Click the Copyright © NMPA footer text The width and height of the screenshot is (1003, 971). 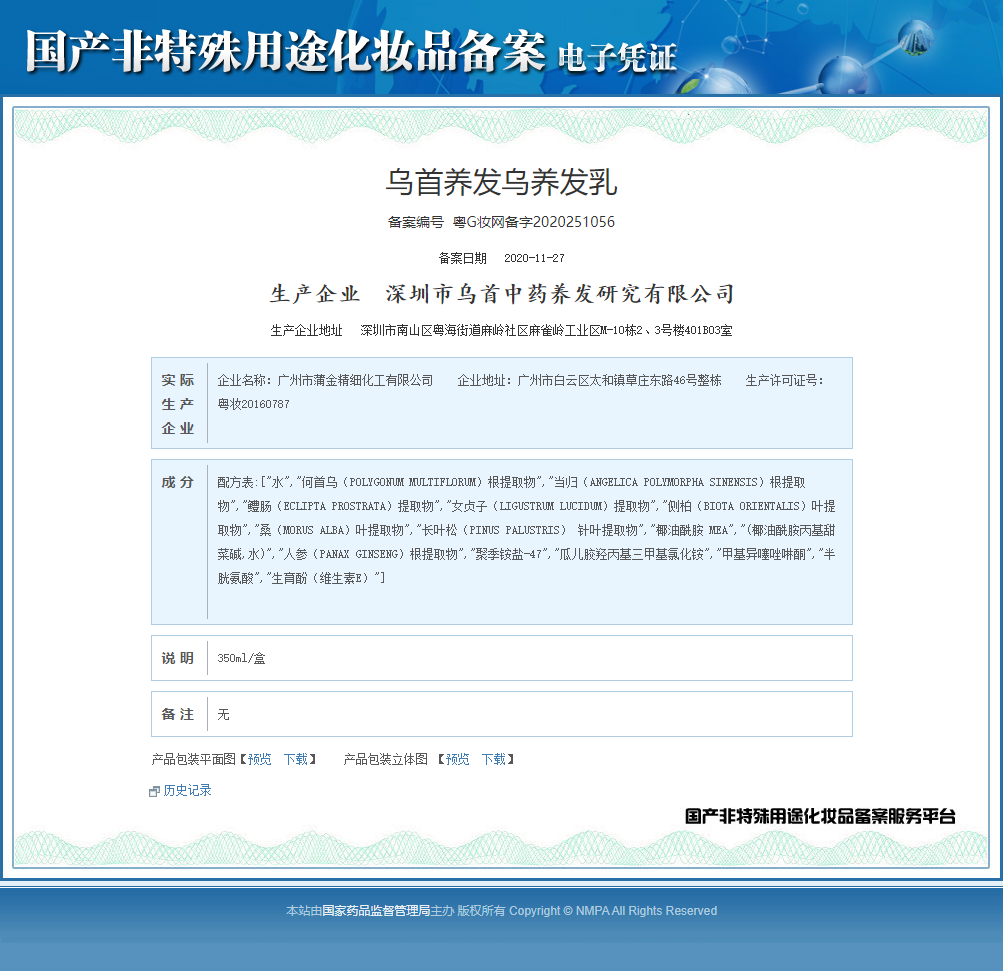click(x=613, y=911)
